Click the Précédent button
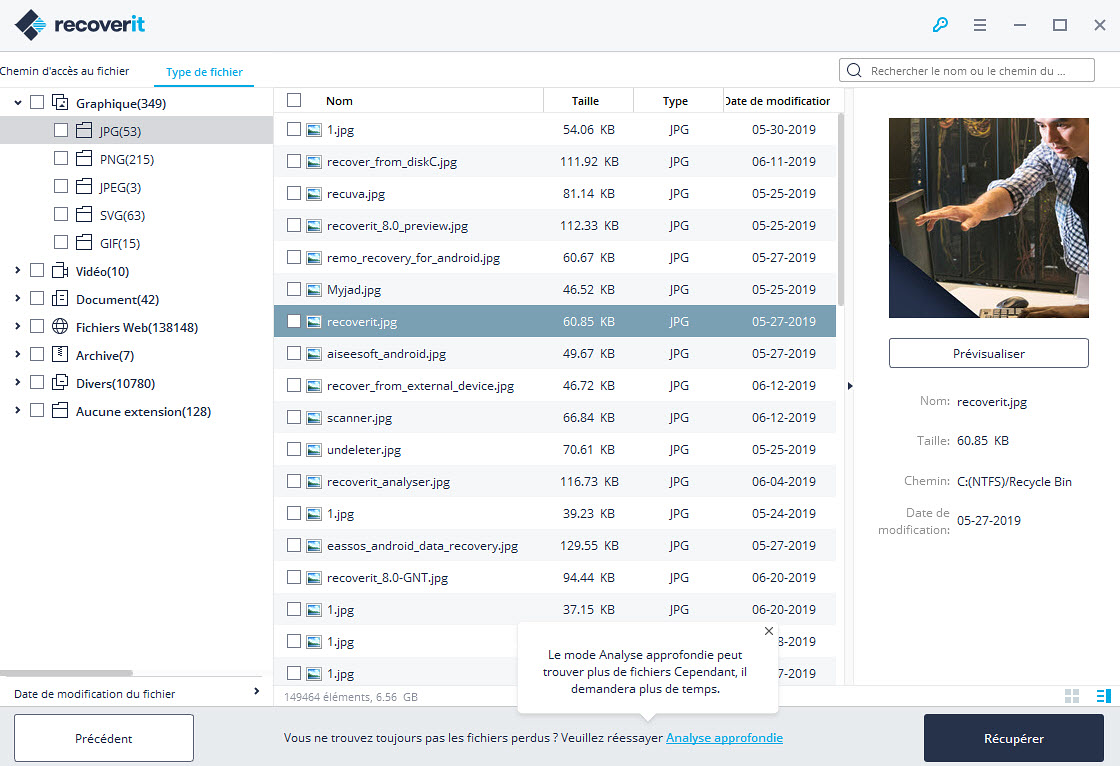The image size is (1120, 766). pos(104,738)
